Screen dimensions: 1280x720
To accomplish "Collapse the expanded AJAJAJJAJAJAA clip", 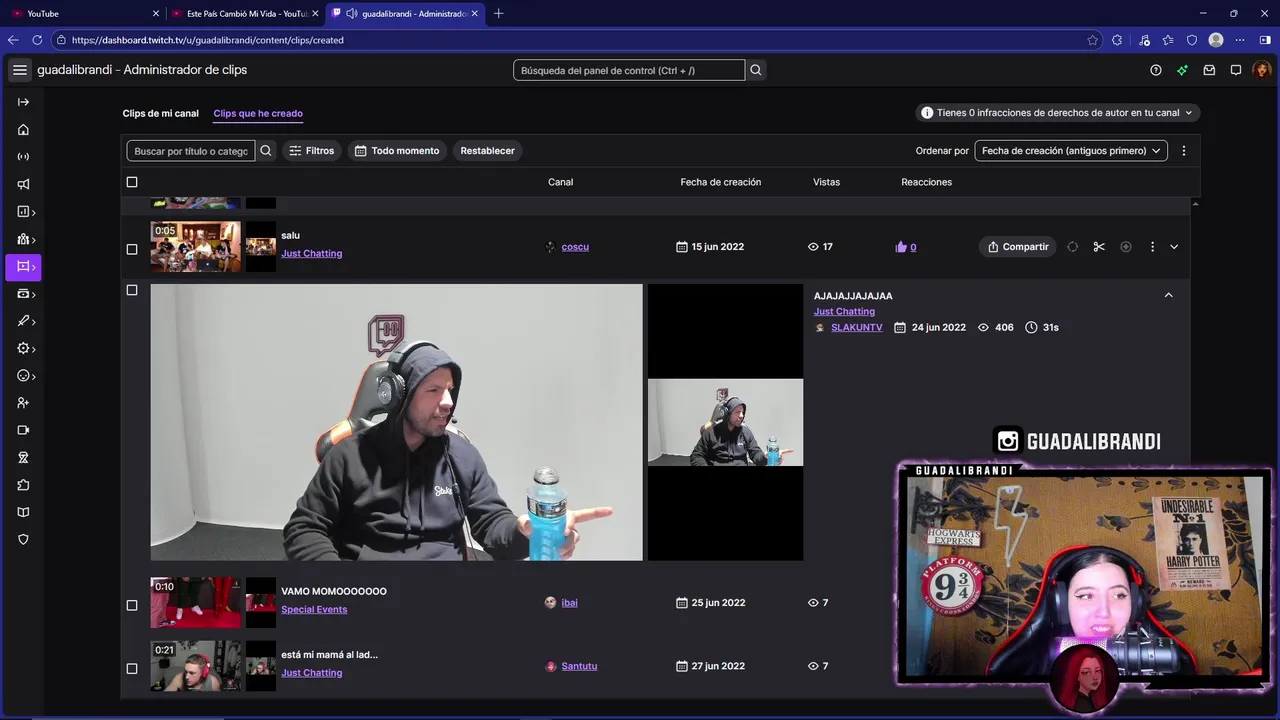I will (1168, 295).
